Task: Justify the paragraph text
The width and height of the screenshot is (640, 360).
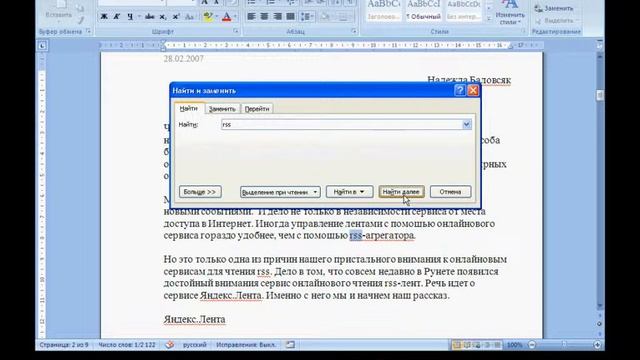Action: pyautogui.click(x=291, y=17)
